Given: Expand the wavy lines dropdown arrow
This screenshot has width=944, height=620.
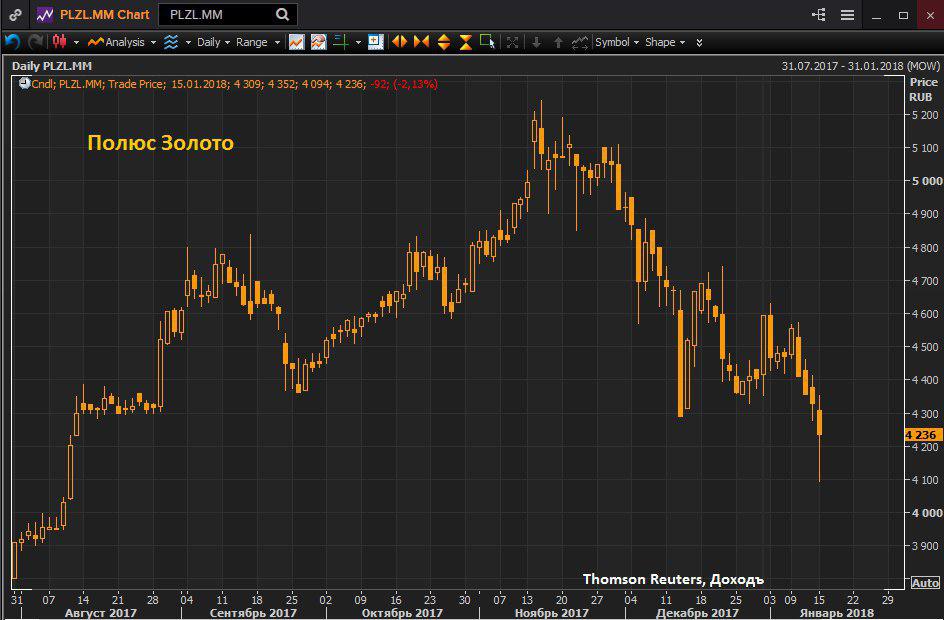Looking at the screenshot, I should (x=188, y=42).
